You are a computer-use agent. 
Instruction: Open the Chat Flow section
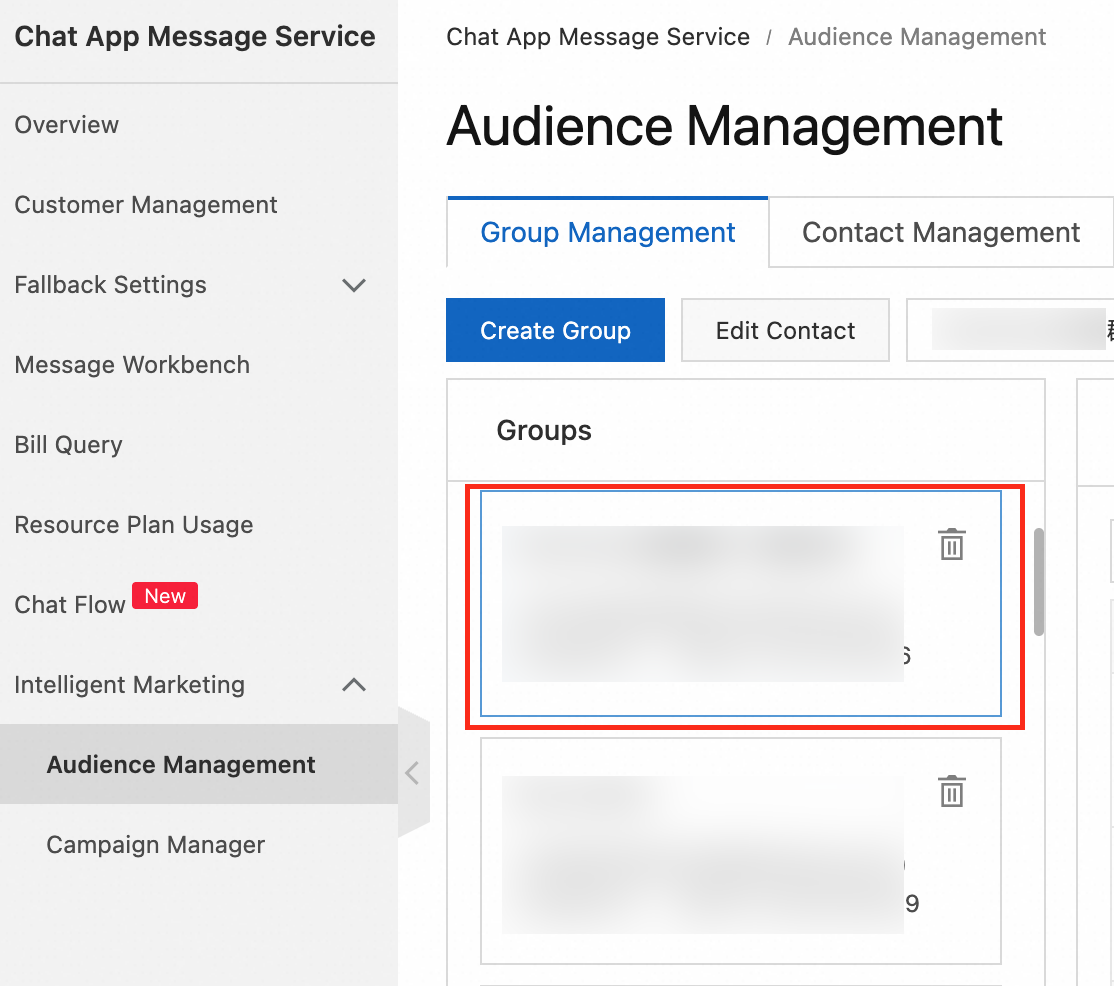[x=70, y=605]
